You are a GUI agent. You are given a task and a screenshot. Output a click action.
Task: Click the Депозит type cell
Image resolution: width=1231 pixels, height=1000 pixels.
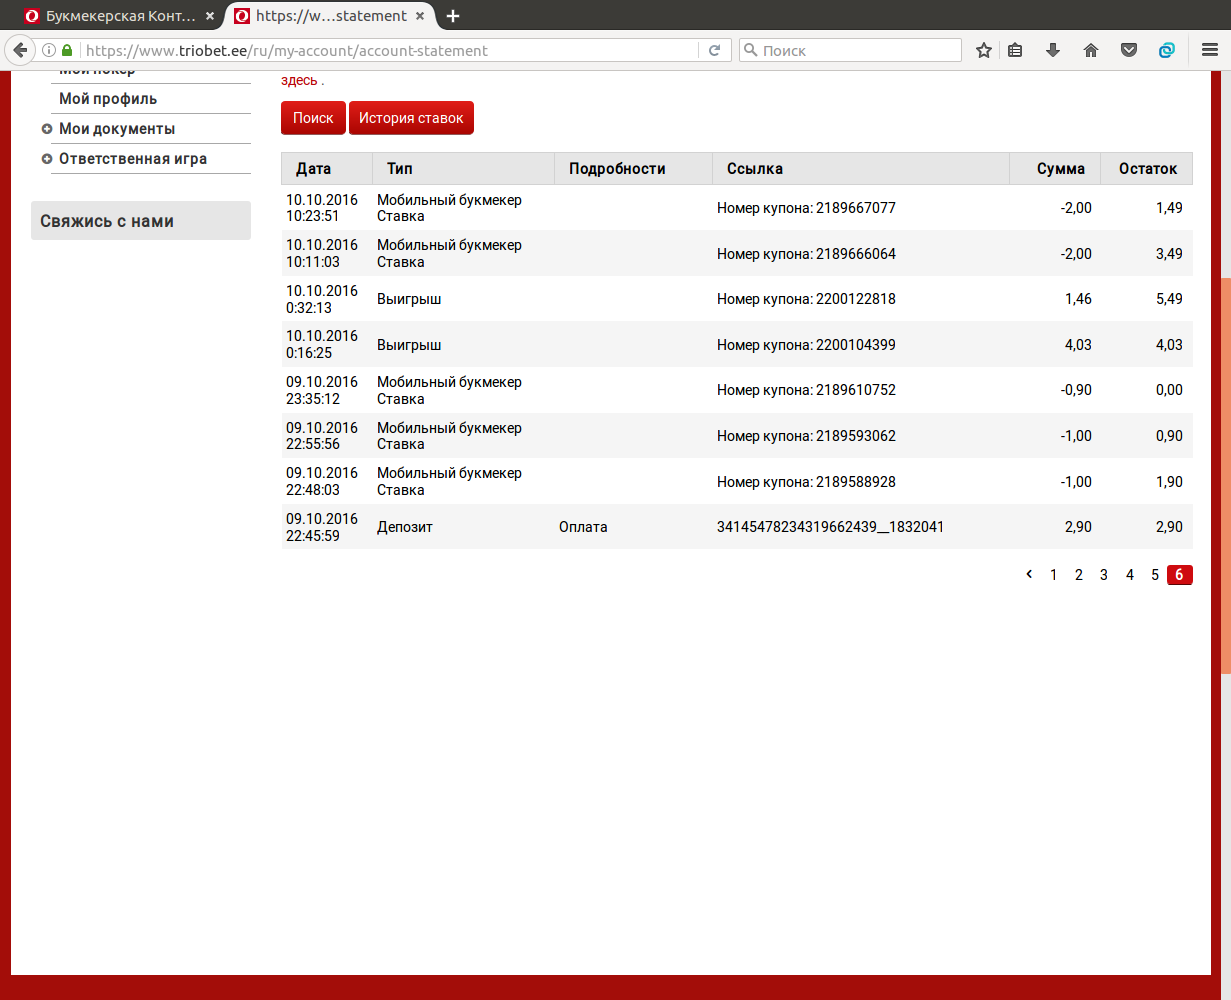point(405,527)
